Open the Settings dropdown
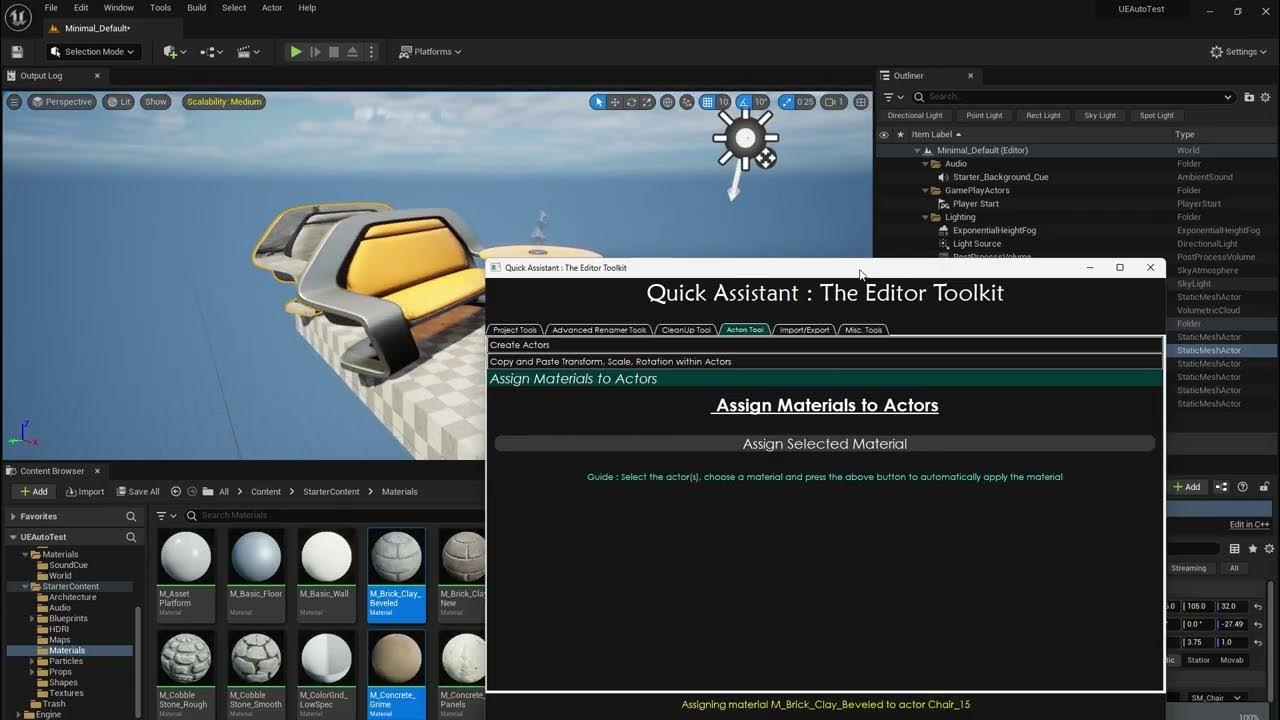This screenshot has width=1280, height=720. click(1239, 52)
